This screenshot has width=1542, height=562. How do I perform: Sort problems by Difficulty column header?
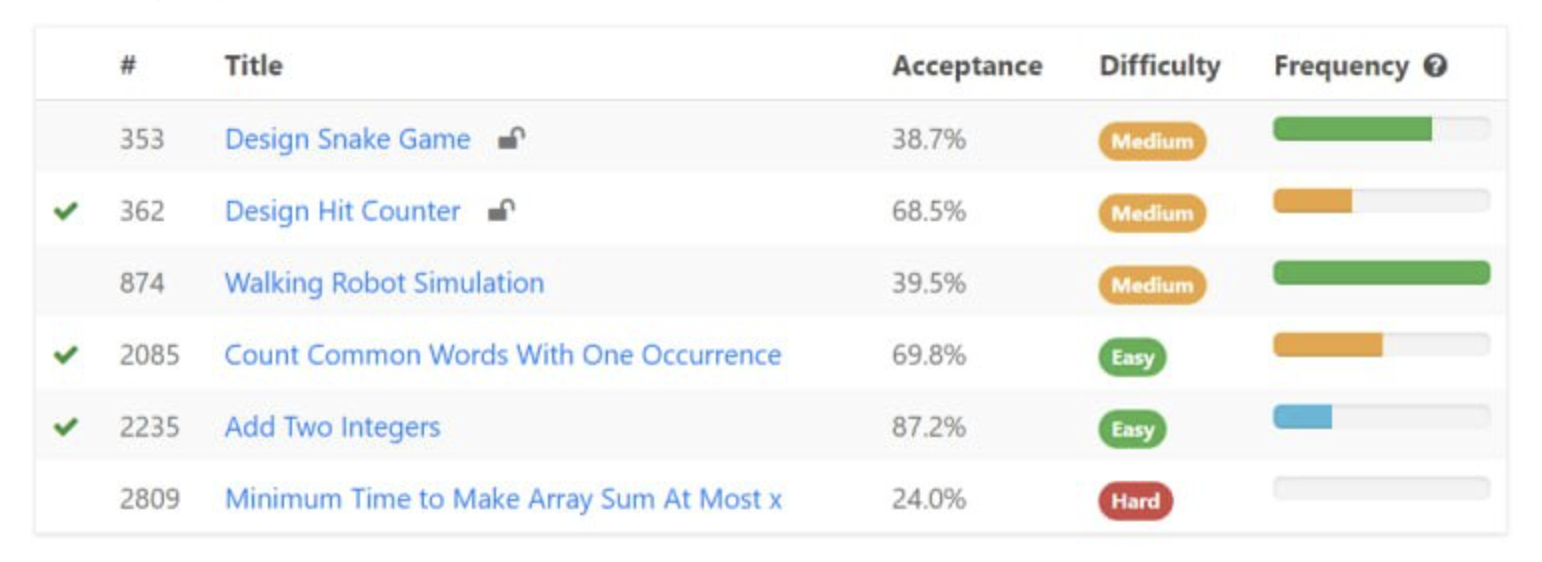click(1159, 66)
